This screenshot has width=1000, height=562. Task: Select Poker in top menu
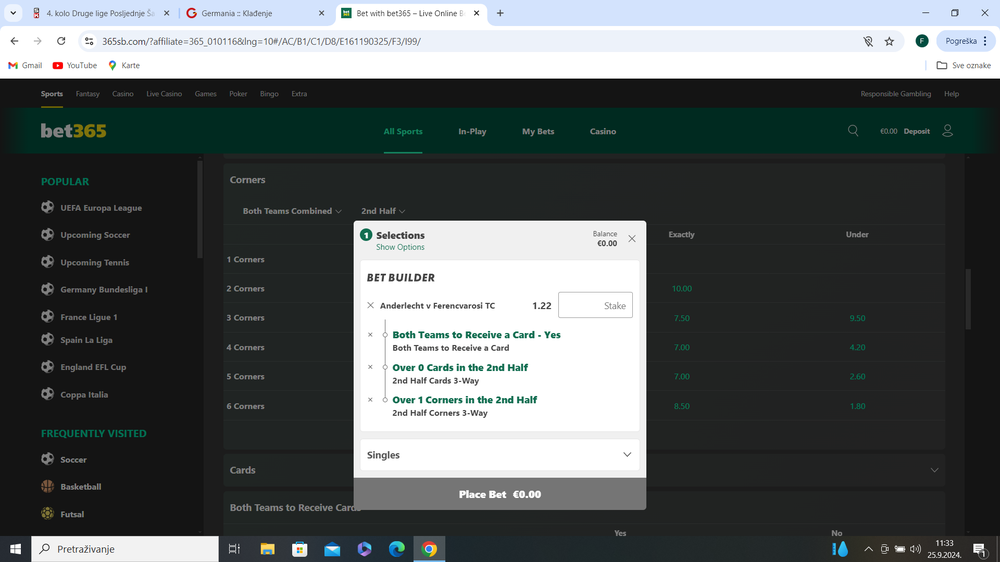[x=238, y=94]
